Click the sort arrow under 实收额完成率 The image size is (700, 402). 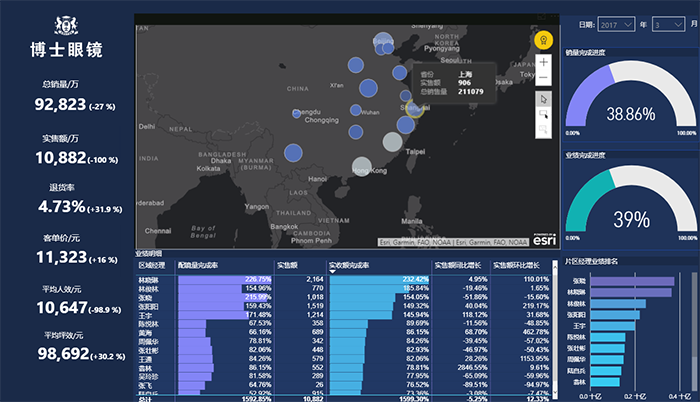[x=333, y=272]
